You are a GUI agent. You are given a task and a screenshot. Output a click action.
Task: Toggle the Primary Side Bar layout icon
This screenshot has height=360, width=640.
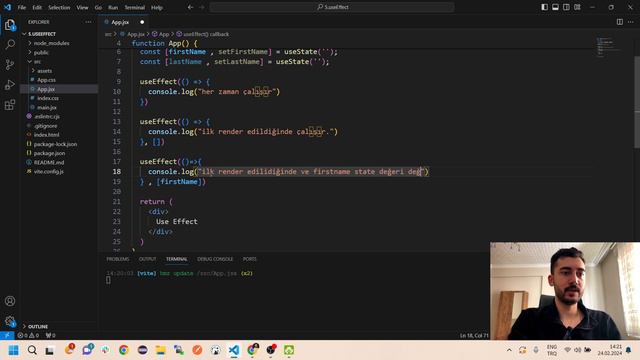click(x=544, y=7)
